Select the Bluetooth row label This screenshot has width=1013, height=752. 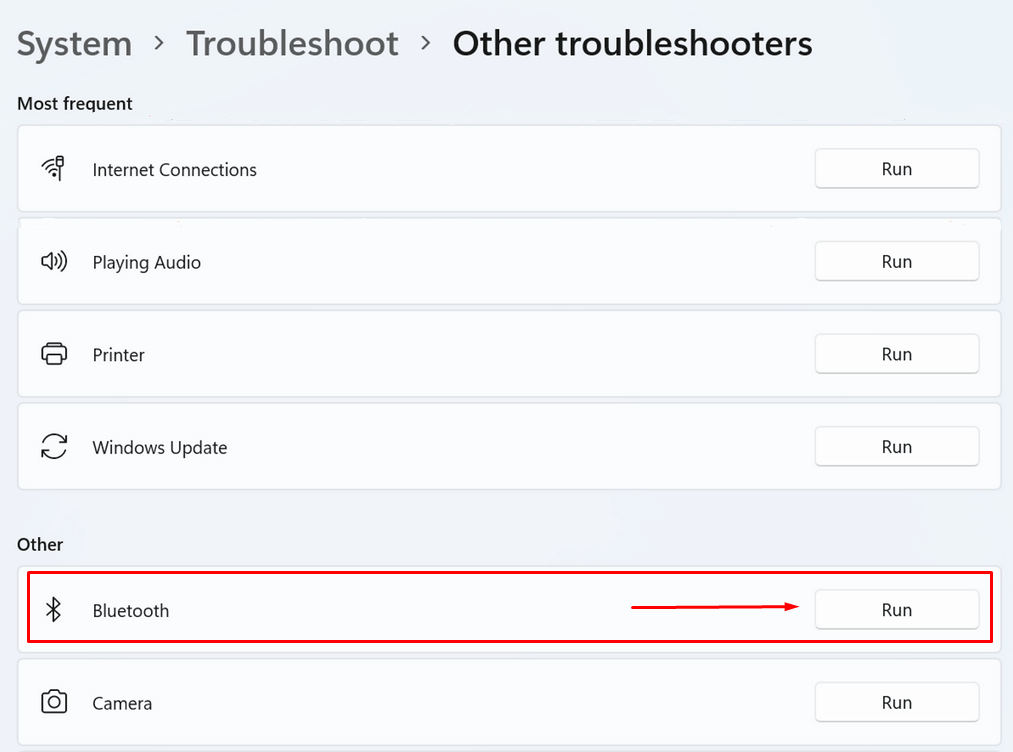pyautogui.click(x=130, y=611)
